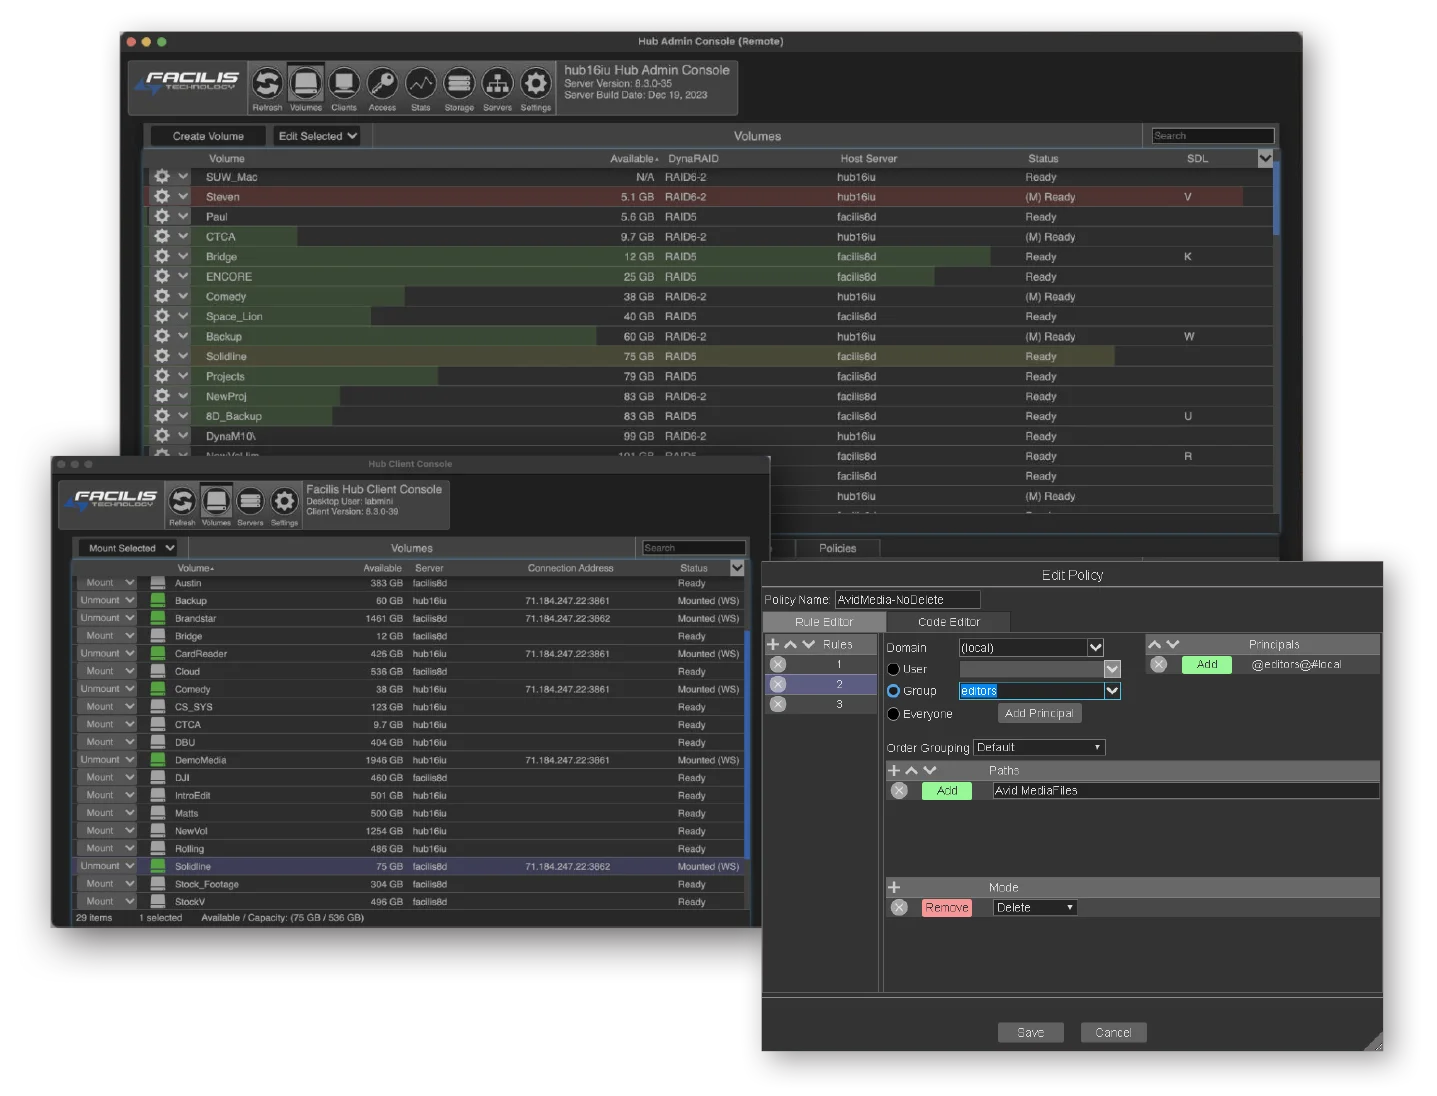Viewport: 1437px width, 1096px height.
Task: Click the red Remove button in Mode
Action: pos(947,907)
